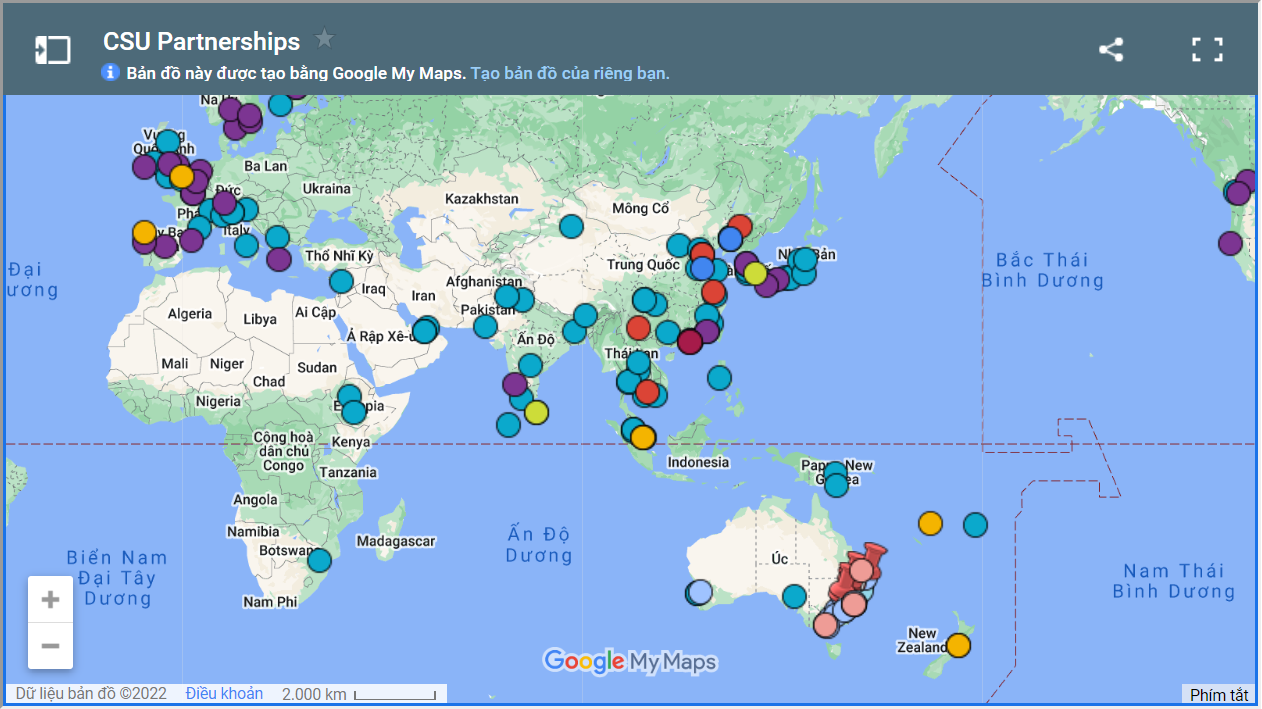Zoom out with the minus button
The width and height of the screenshot is (1262, 709).
(x=50, y=646)
